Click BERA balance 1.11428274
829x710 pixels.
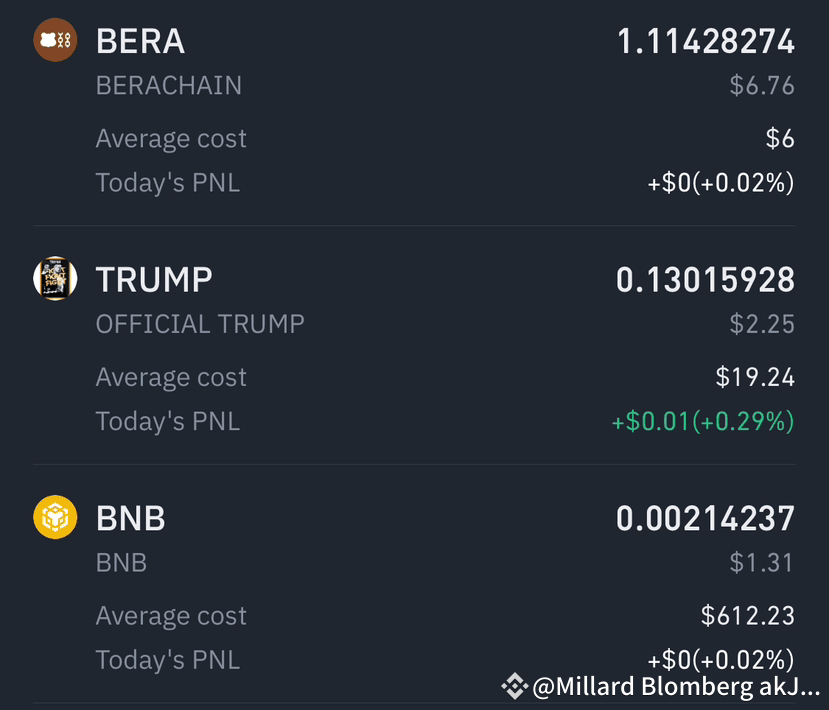[x=706, y=41]
